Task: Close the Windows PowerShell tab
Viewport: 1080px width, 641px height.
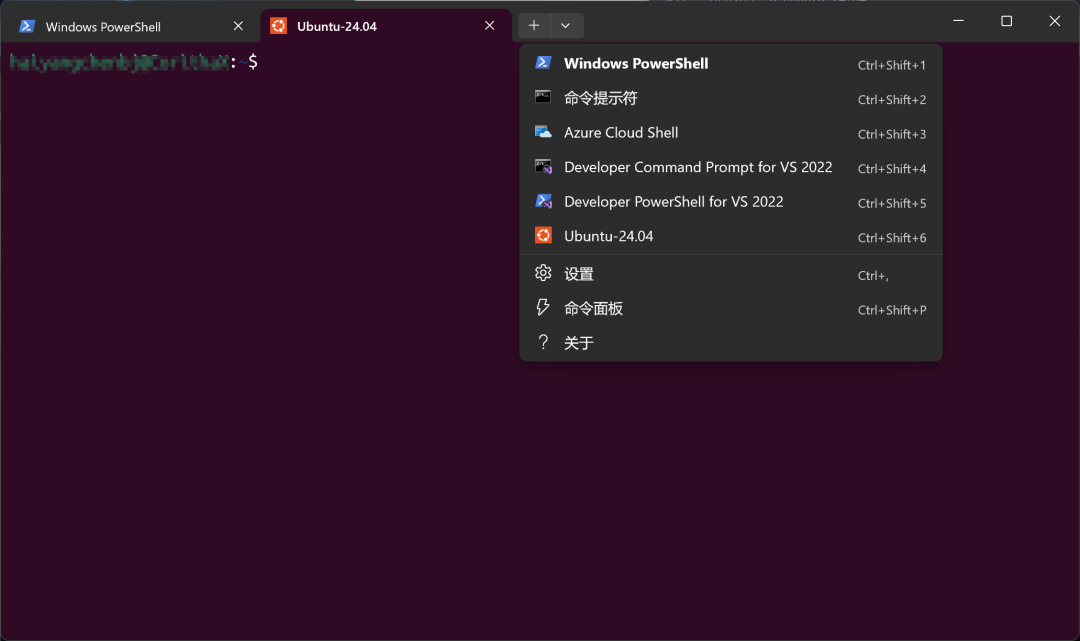Action: tap(238, 25)
